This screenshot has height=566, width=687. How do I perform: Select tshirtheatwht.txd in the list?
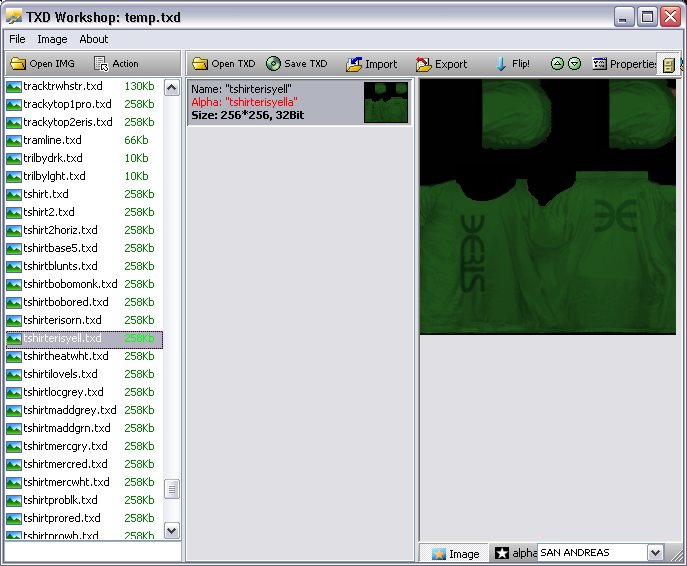(x=84, y=356)
